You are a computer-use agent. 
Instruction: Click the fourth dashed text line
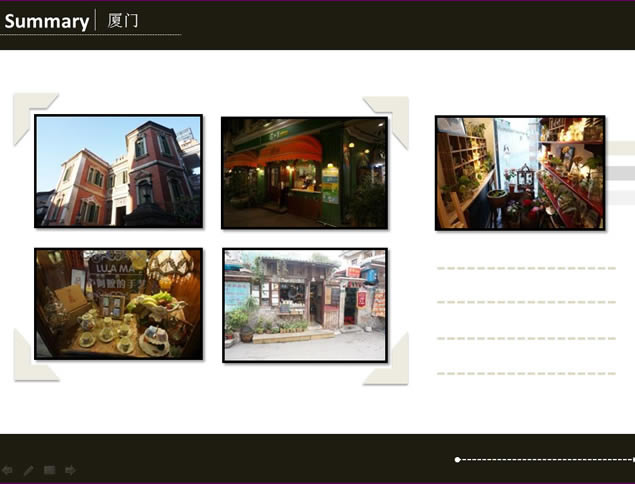click(526, 373)
